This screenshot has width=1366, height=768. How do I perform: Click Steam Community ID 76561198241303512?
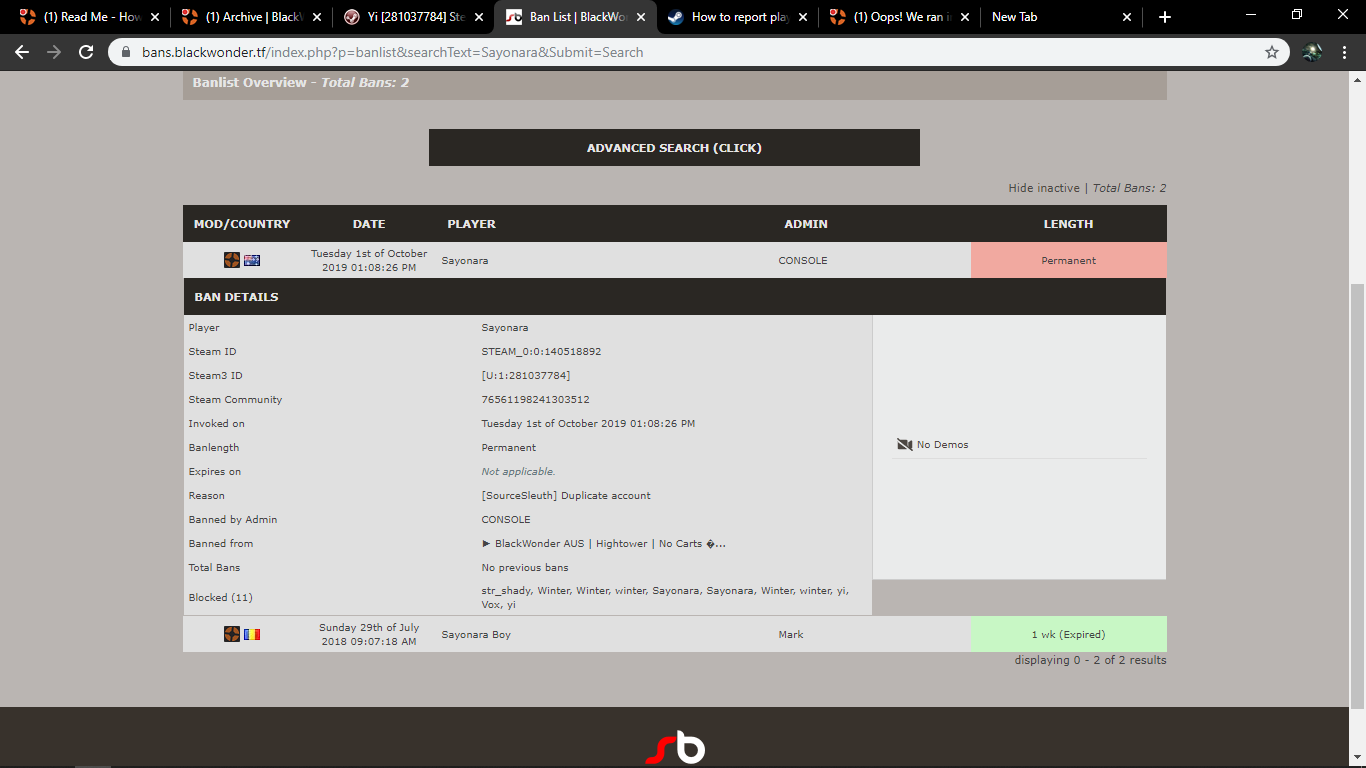click(x=535, y=400)
